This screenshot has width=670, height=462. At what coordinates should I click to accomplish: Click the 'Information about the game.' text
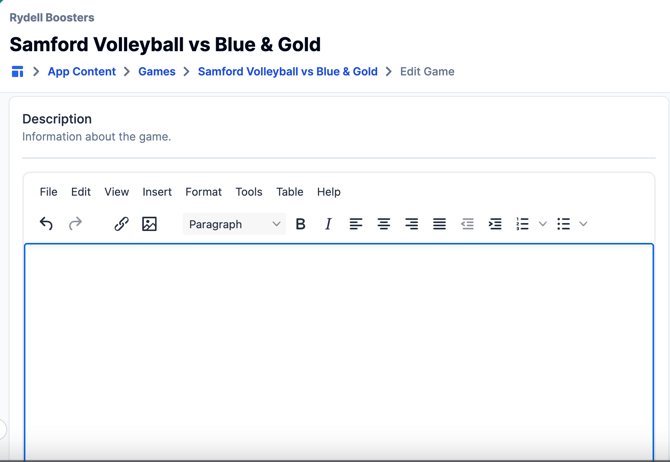click(97, 137)
